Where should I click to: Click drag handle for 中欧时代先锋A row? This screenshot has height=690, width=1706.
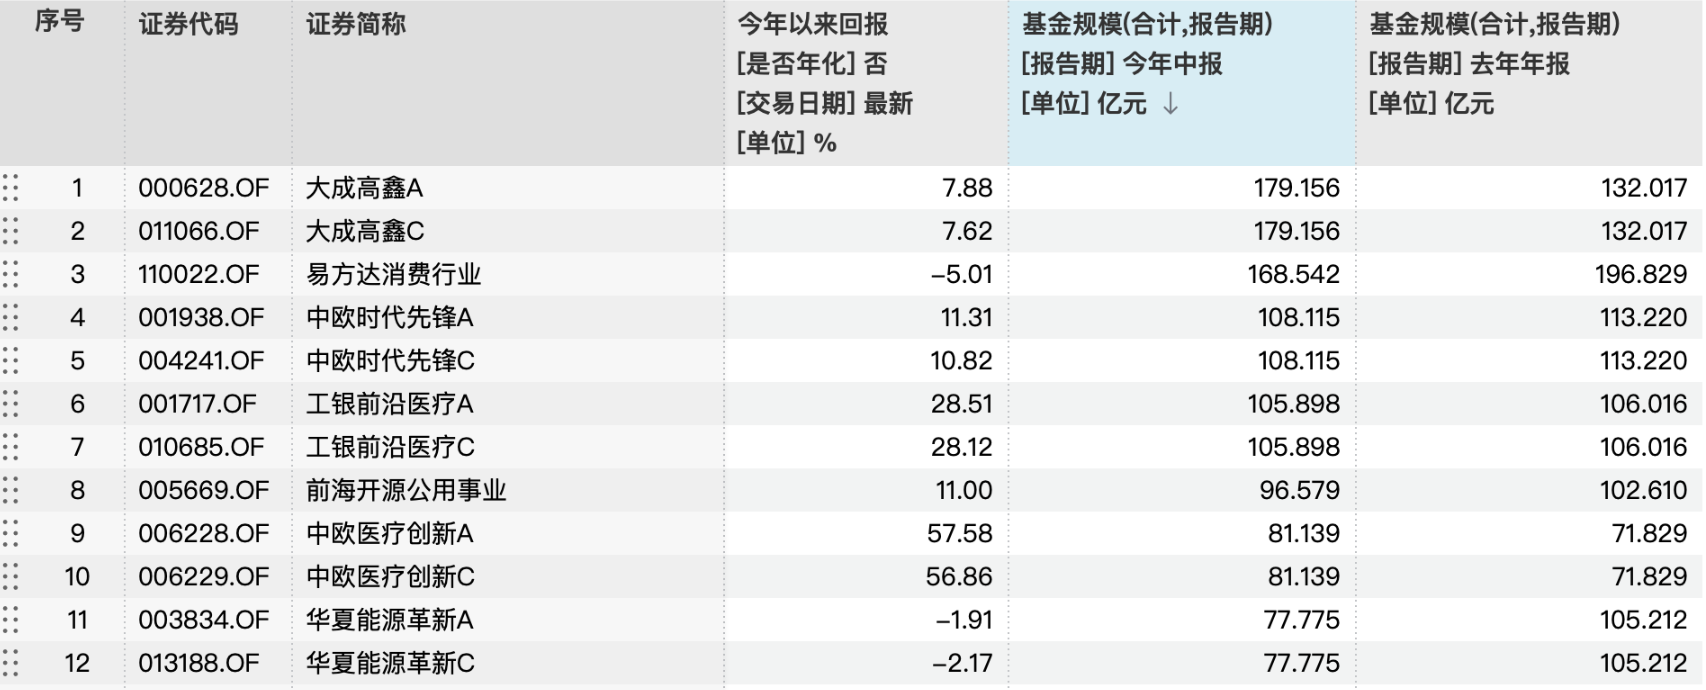[11, 318]
